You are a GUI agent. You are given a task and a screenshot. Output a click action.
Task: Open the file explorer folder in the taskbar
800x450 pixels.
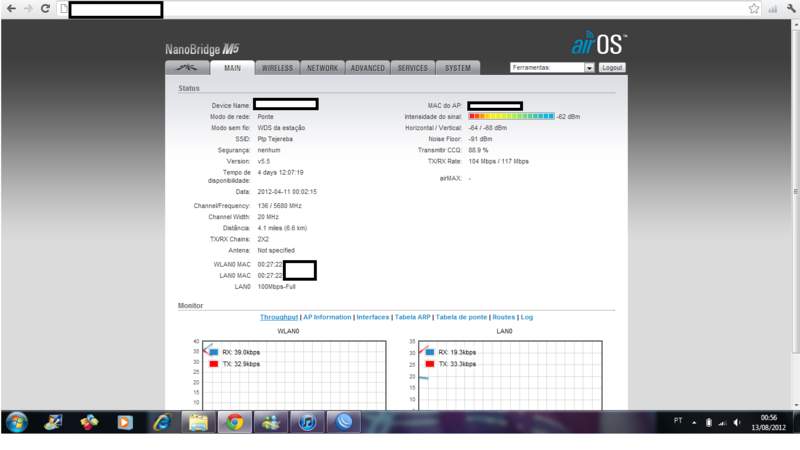198,422
